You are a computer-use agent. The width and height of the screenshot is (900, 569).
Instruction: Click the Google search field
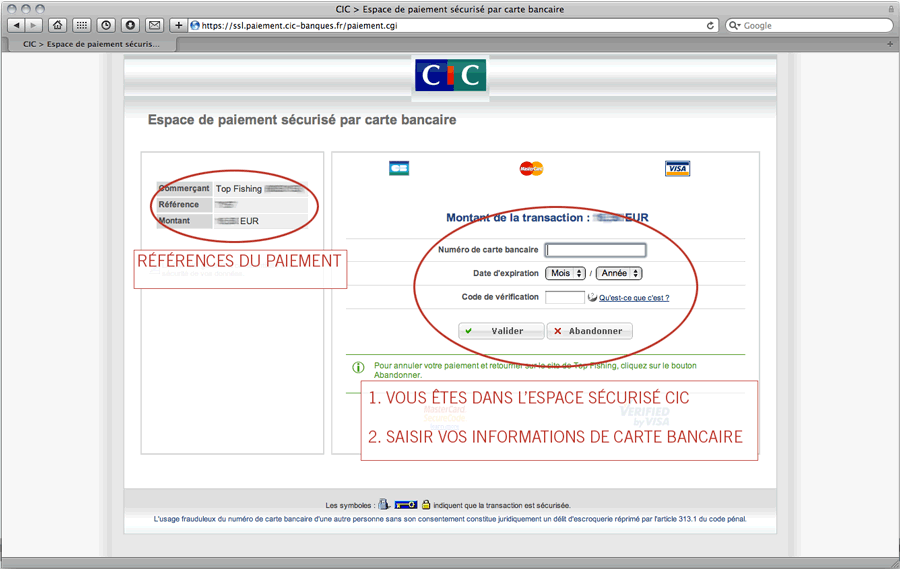(809, 25)
